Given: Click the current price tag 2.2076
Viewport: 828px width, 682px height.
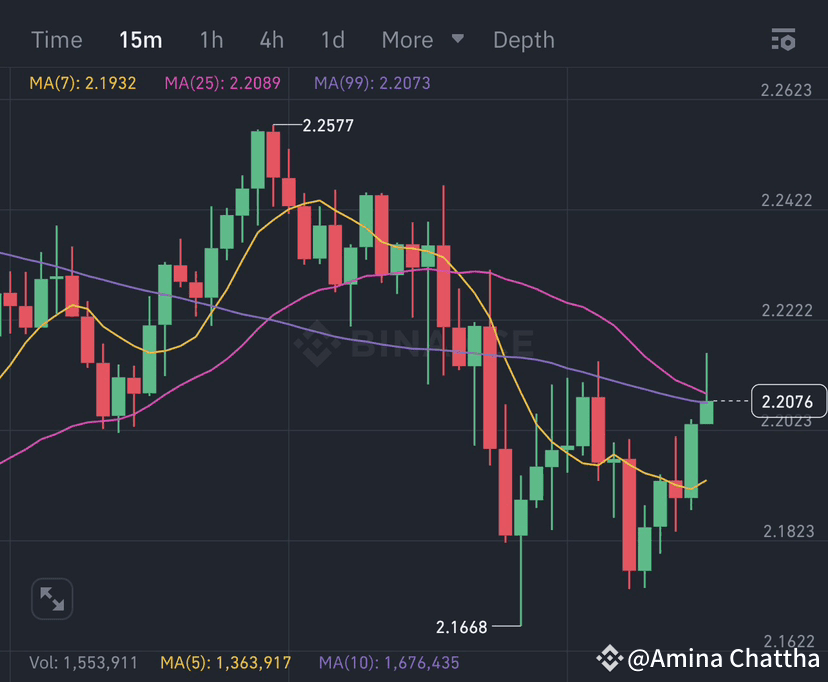Looking at the screenshot, I should 789,400.
